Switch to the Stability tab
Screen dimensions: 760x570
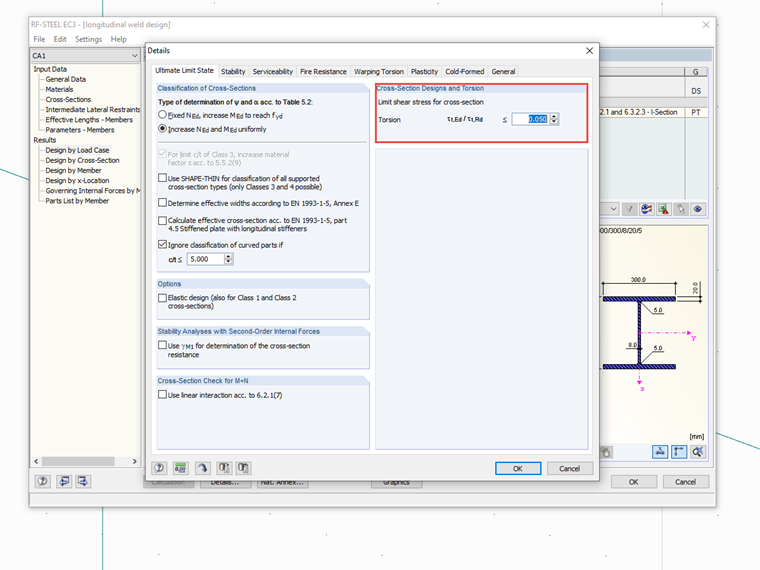233,72
